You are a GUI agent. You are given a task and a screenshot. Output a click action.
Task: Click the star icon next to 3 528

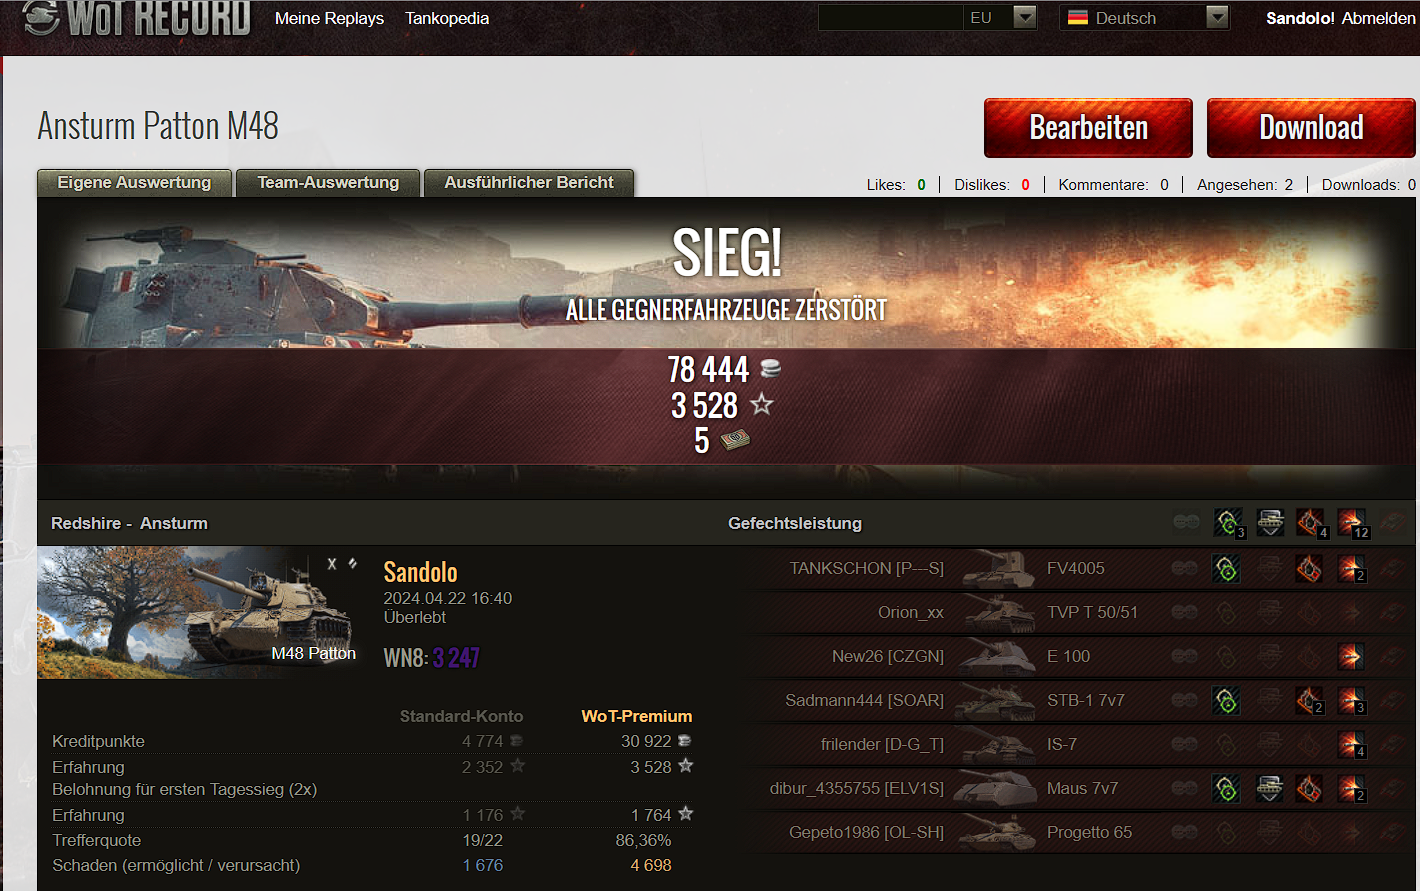pyautogui.click(x=761, y=404)
